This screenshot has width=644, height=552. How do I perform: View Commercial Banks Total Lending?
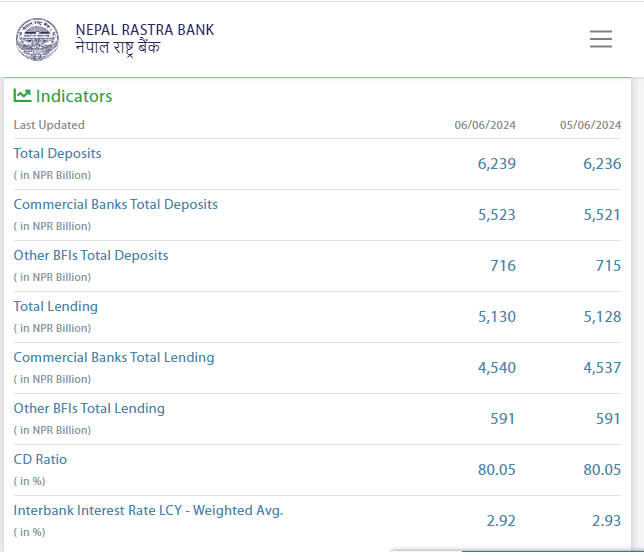(114, 357)
